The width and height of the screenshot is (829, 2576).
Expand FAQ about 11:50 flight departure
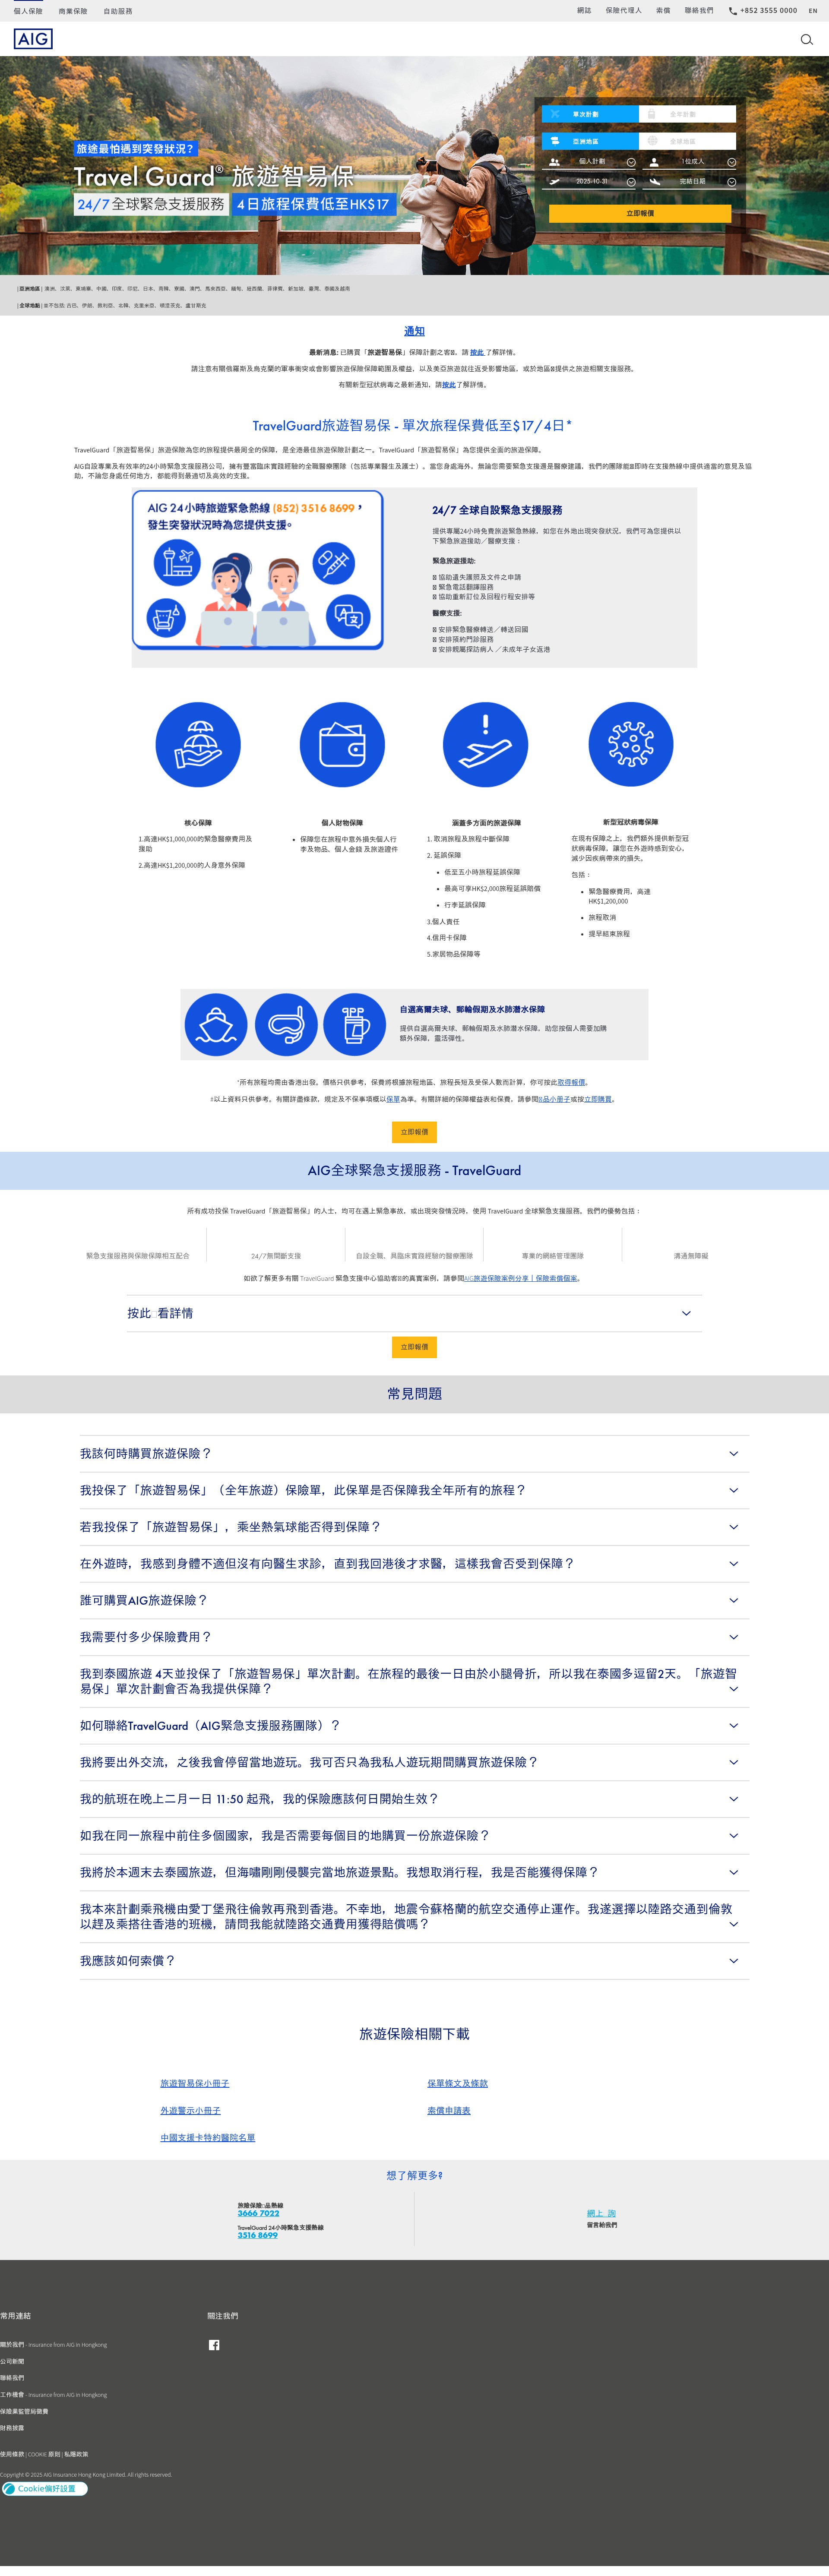(414, 1799)
